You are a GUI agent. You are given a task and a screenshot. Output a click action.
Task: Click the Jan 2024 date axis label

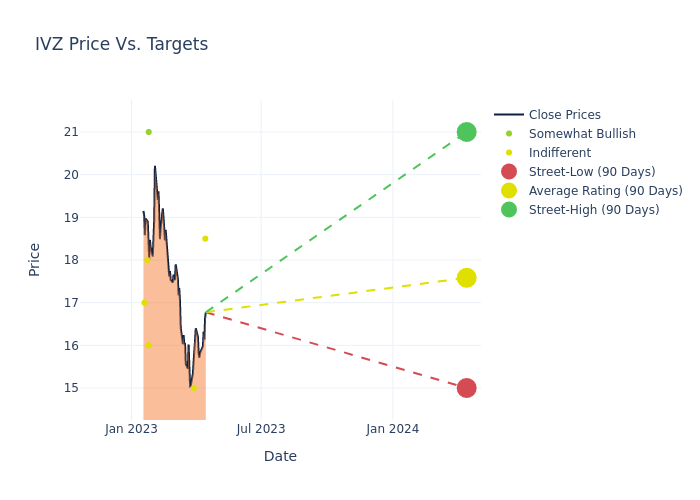tap(392, 429)
